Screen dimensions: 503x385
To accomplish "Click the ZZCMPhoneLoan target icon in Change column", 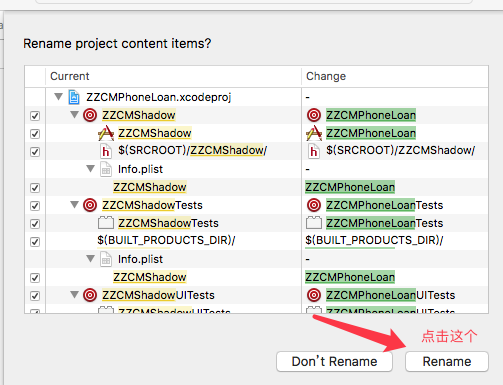I will tap(314, 115).
